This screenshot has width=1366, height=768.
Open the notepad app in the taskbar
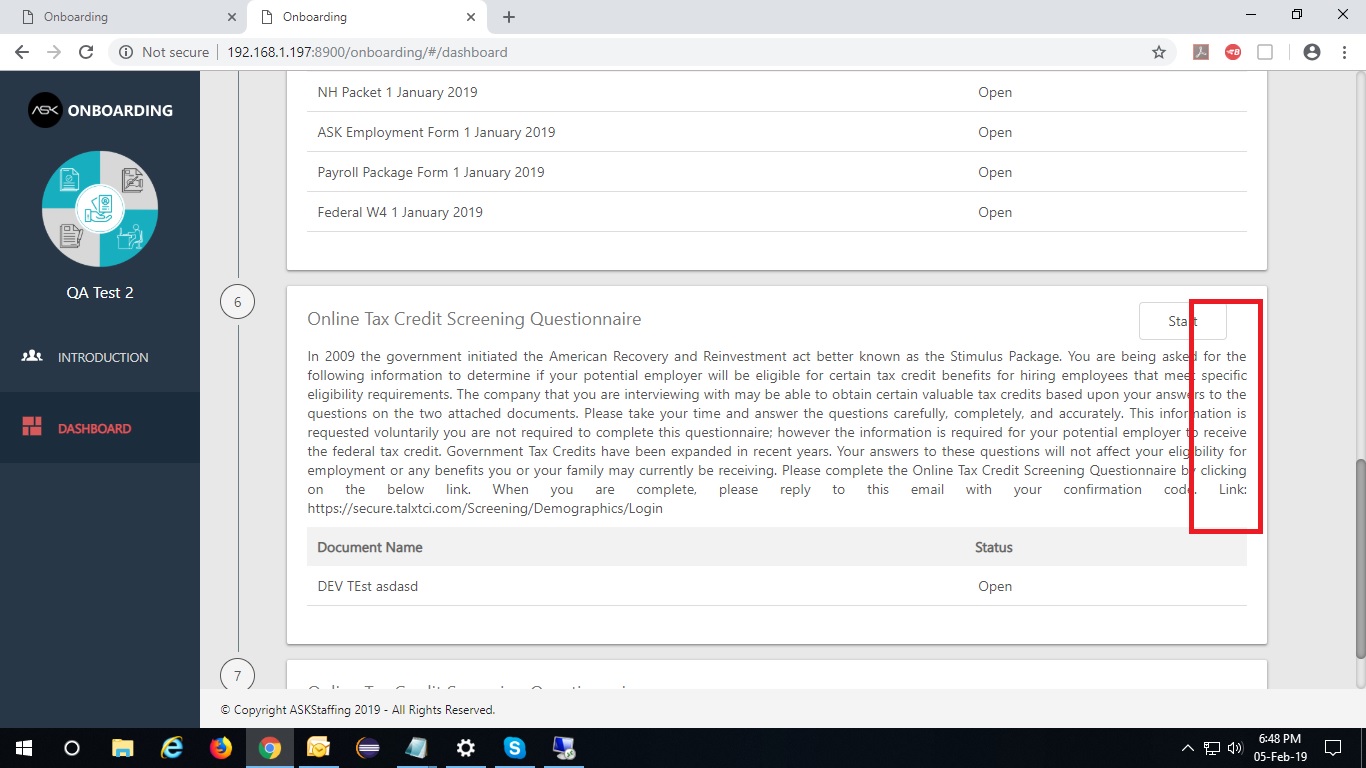coord(416,748)
